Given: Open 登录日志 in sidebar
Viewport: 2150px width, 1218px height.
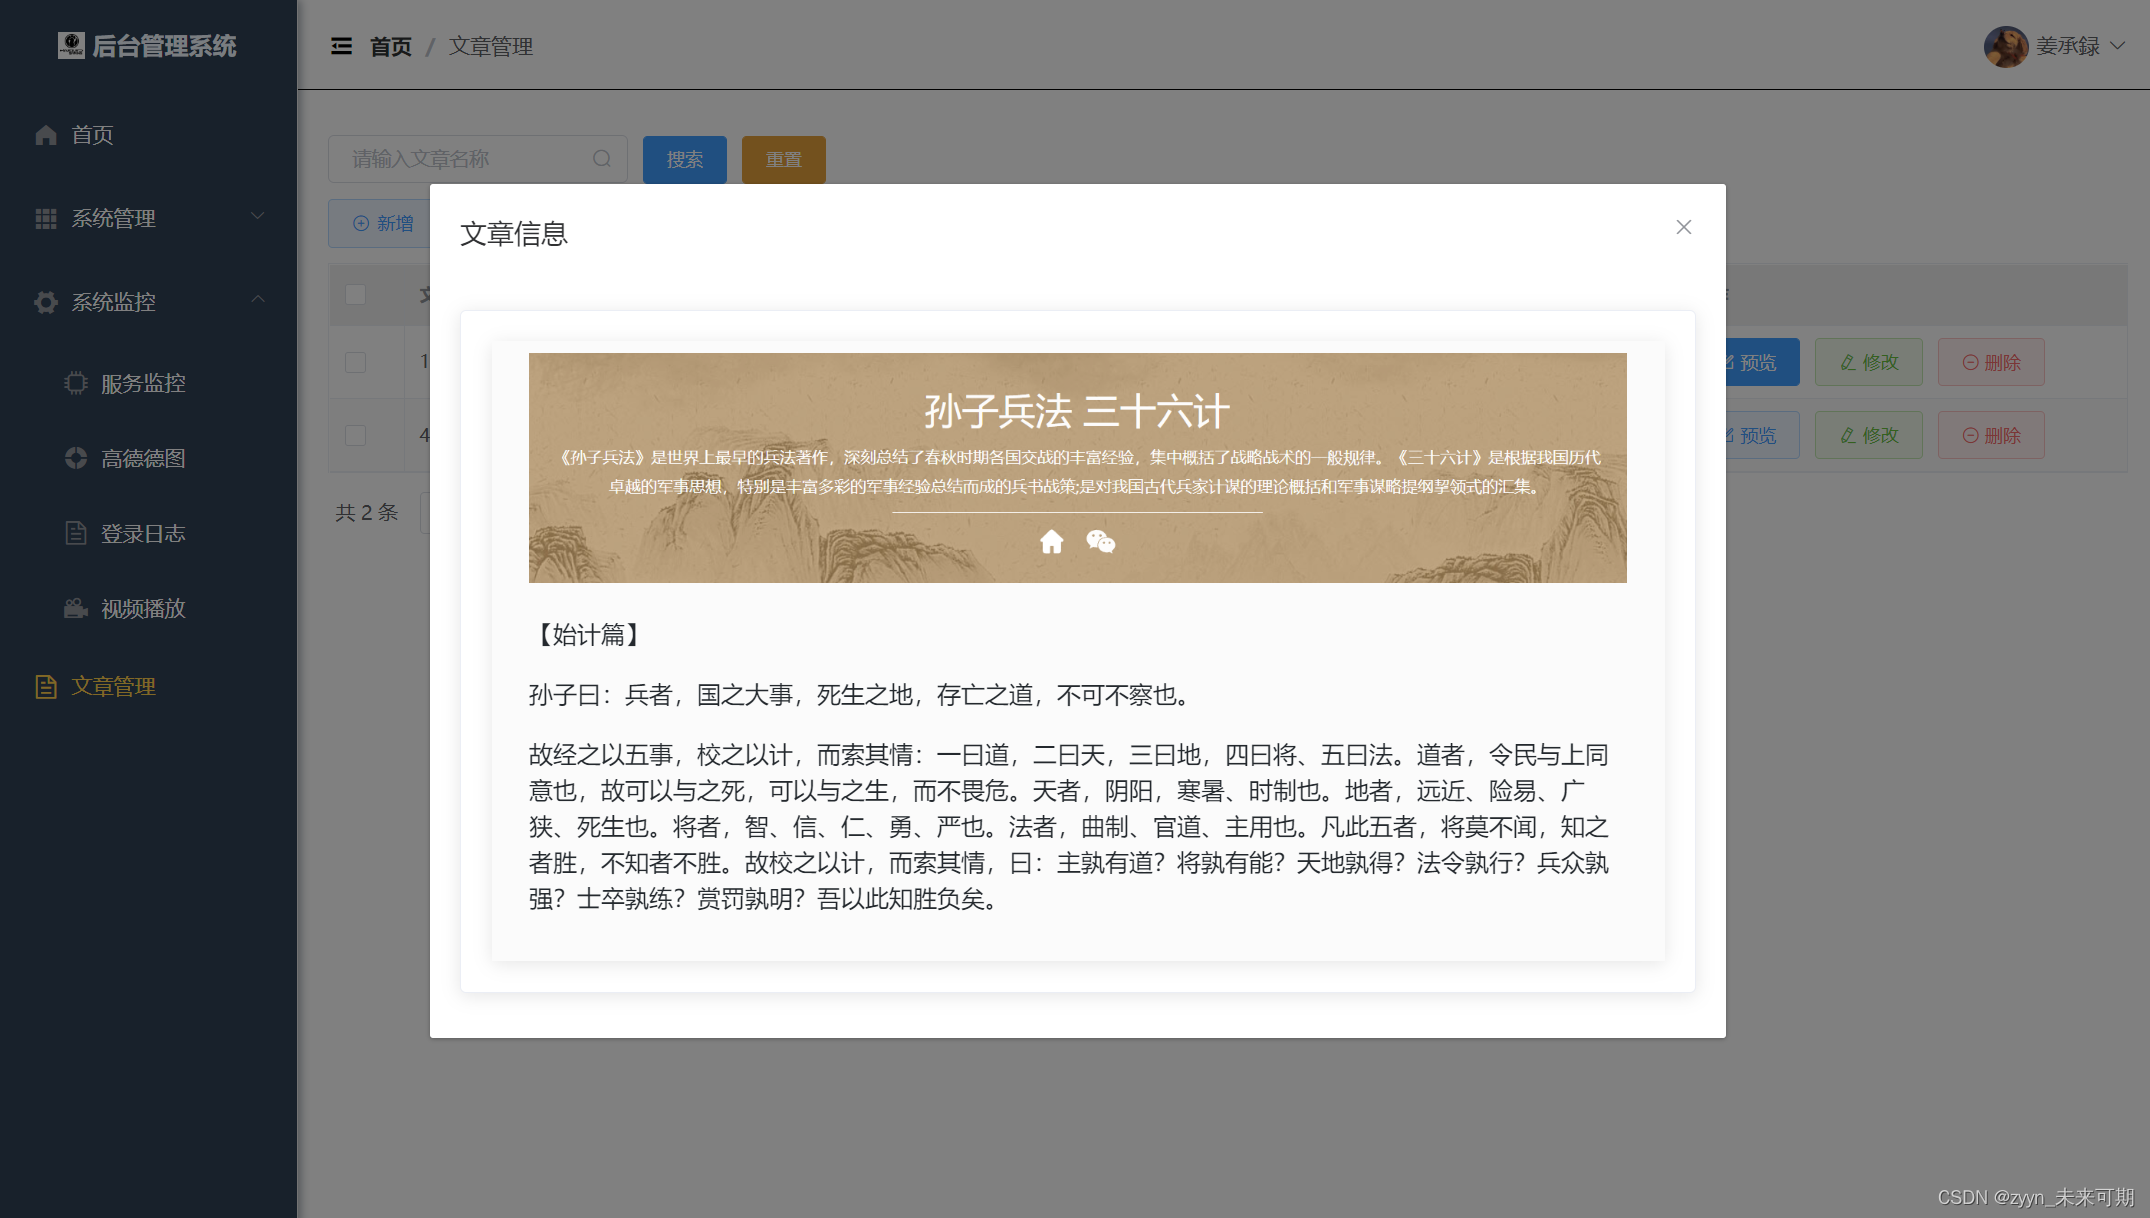Looking at the screenshot, I should (x=143, y=533).
